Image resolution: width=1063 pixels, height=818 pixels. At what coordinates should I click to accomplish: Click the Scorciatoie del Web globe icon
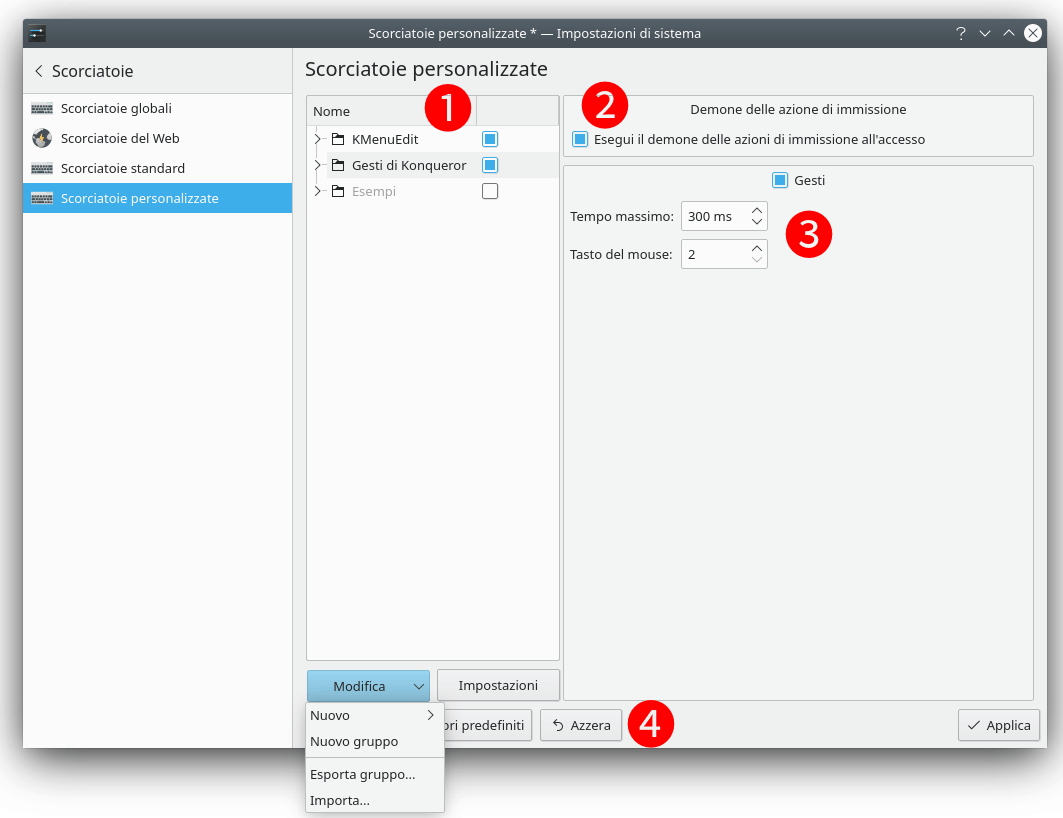(x=42, y=138)
